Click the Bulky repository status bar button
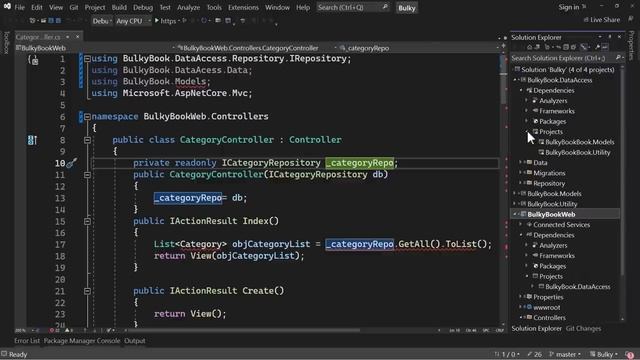 point(604,354)
